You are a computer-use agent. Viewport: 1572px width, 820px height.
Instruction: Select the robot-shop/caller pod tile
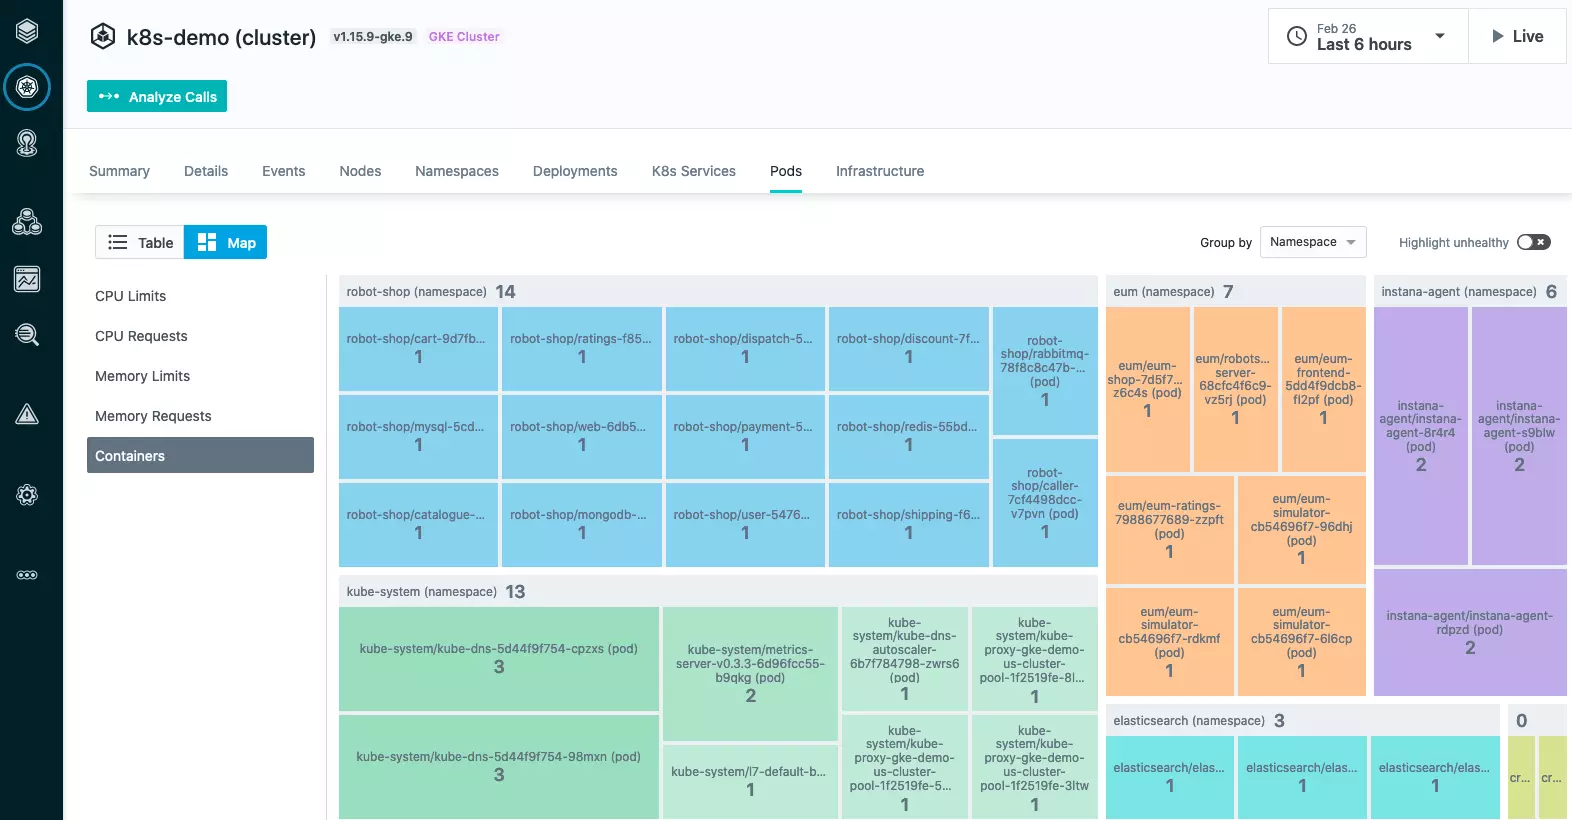coord(1045,503)
